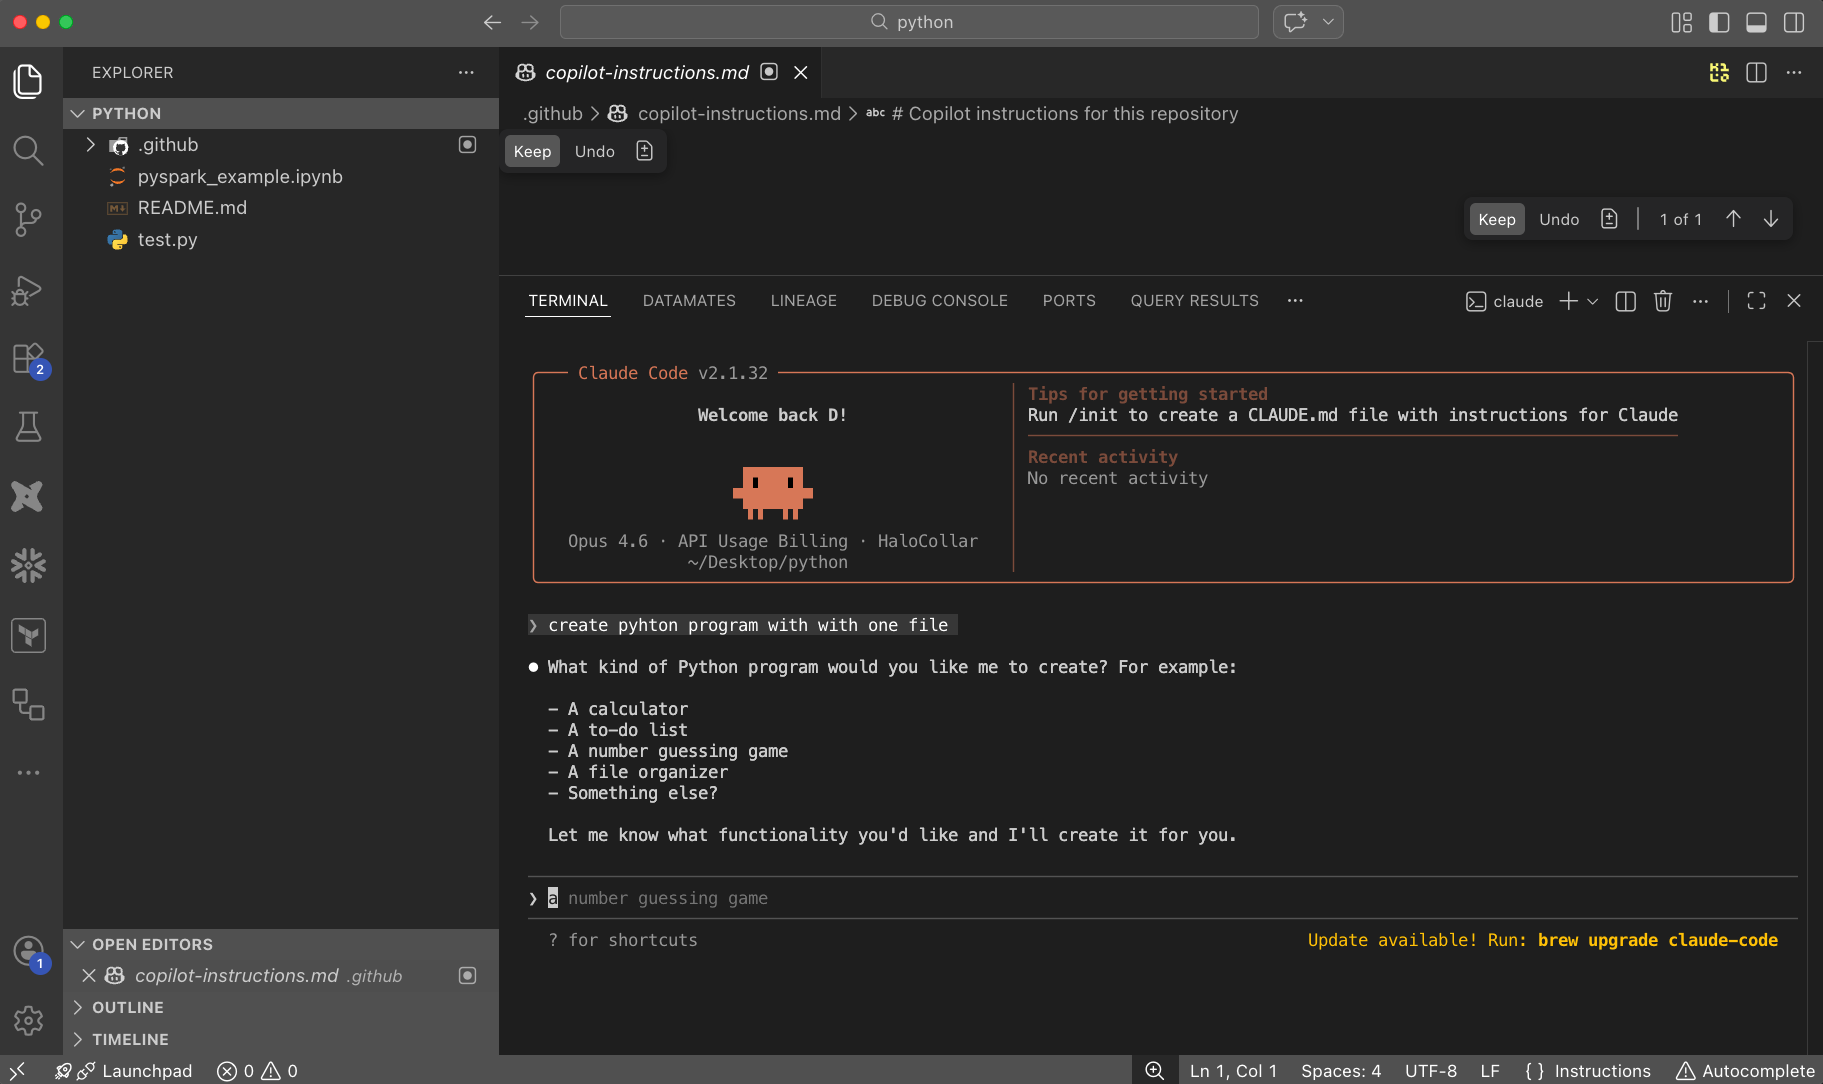Toggle the split editor layout
1823x1084 pixels.
click(x=1757, y=72)
